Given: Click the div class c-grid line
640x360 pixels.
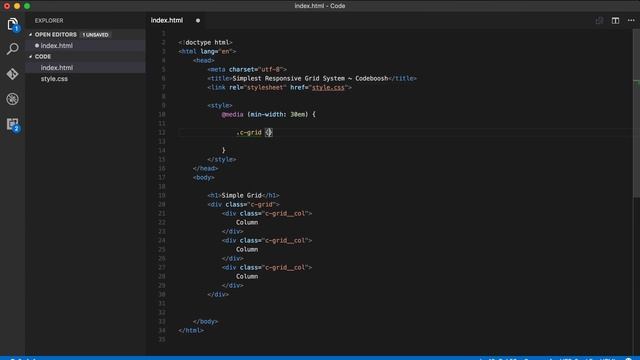Looking at the screenshot, I should [x=243, y=204].
